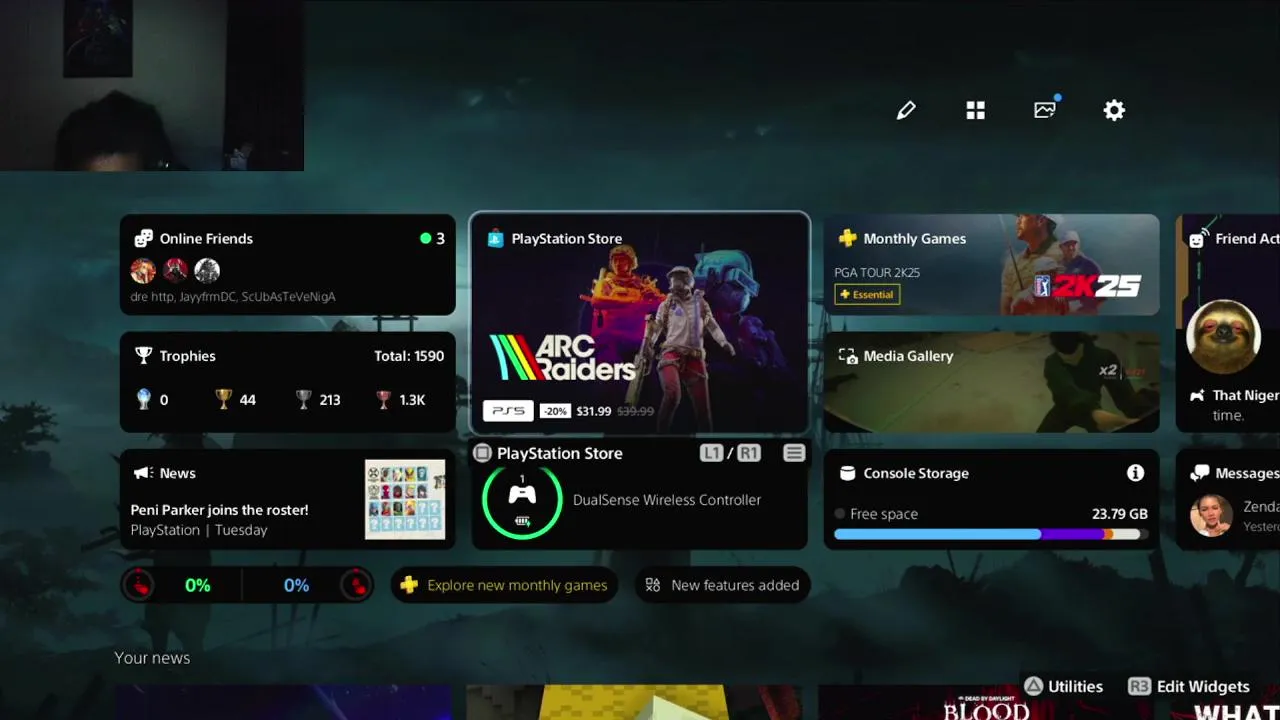The width and height of the screenshot is (1280, 720).
Task: Click the PlayStation Plus icon in Monthly Games
Action: (x=848, y=238)
